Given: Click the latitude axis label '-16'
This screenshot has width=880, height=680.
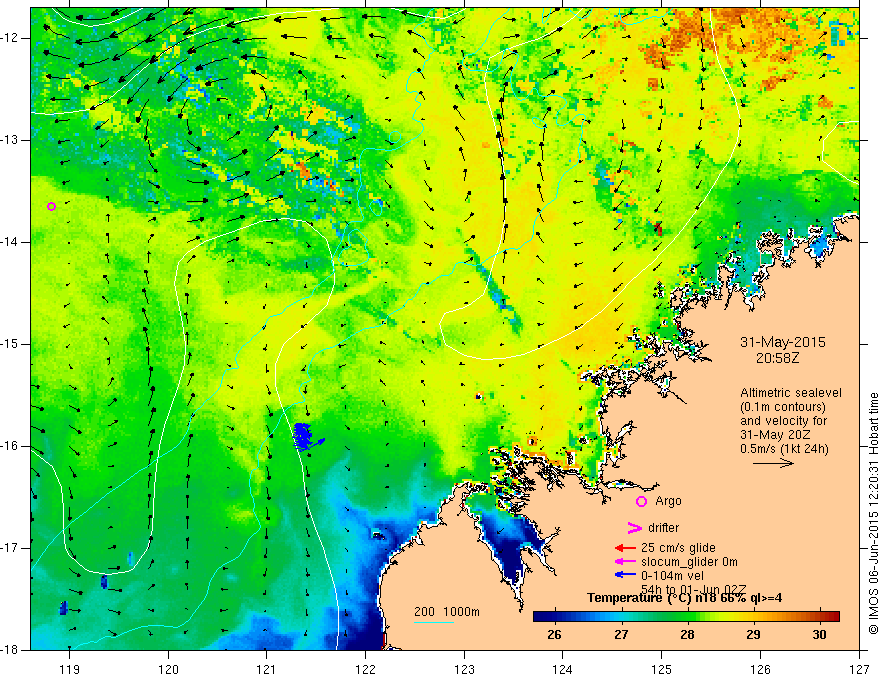Looking at the screenshot, I should click(10, 446).
